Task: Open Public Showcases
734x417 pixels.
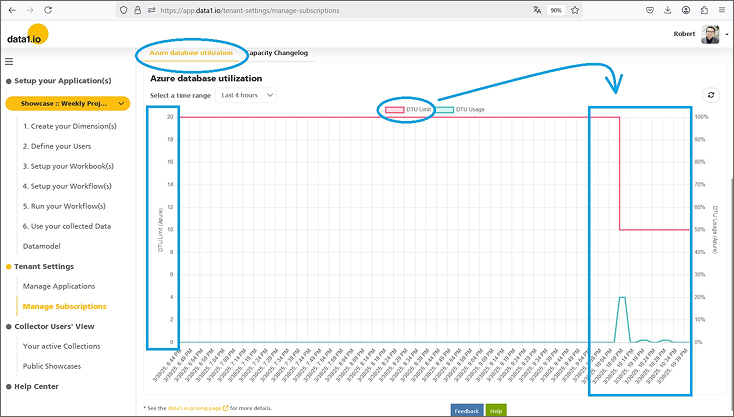Action: click(x=52, y=366)
